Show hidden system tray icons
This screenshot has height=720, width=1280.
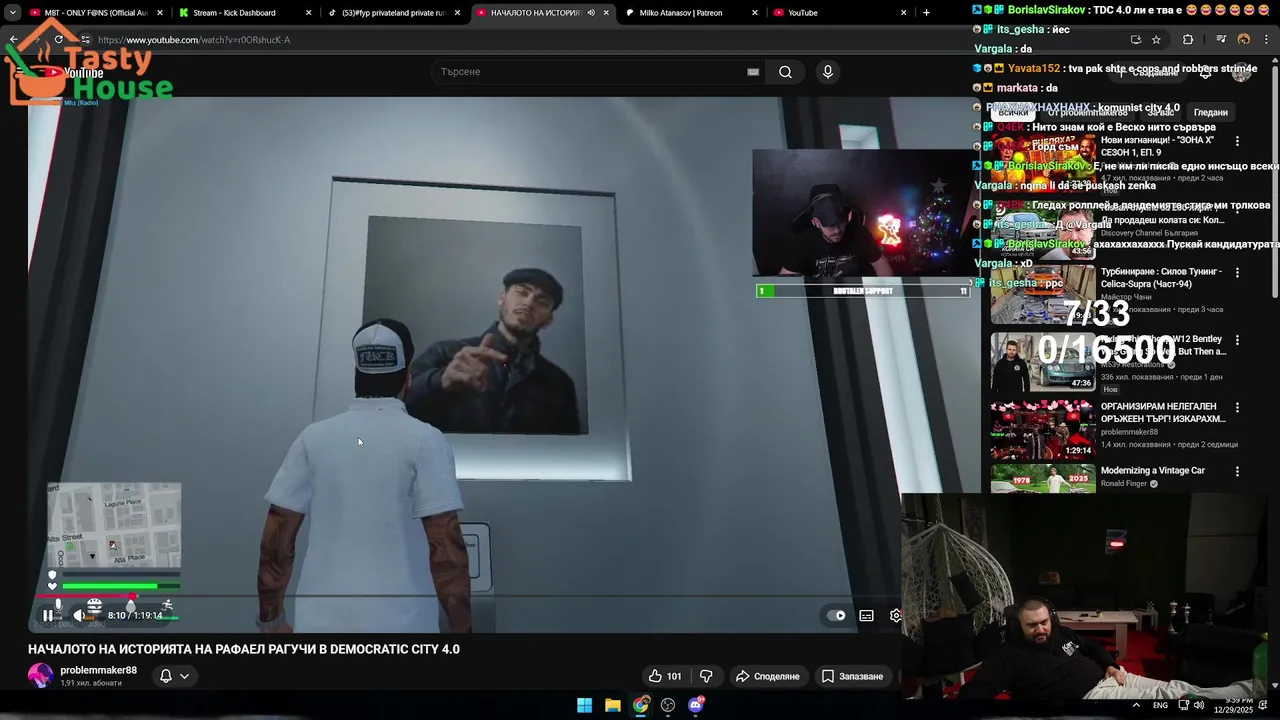click(x=1136, y=705)
